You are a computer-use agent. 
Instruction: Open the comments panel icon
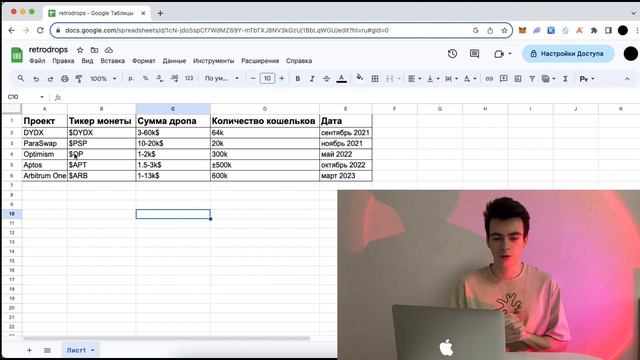pyautogui.click(x=474, y=53)
